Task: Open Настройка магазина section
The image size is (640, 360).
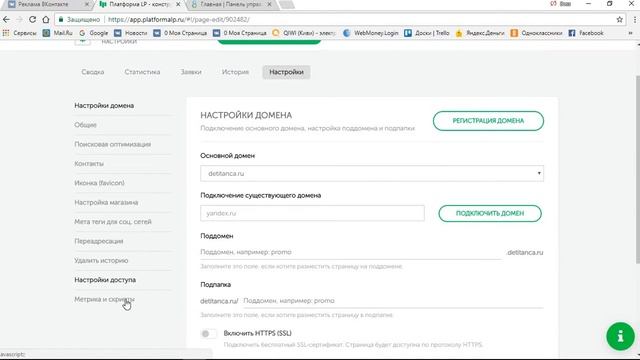Action: click(106, 202)
